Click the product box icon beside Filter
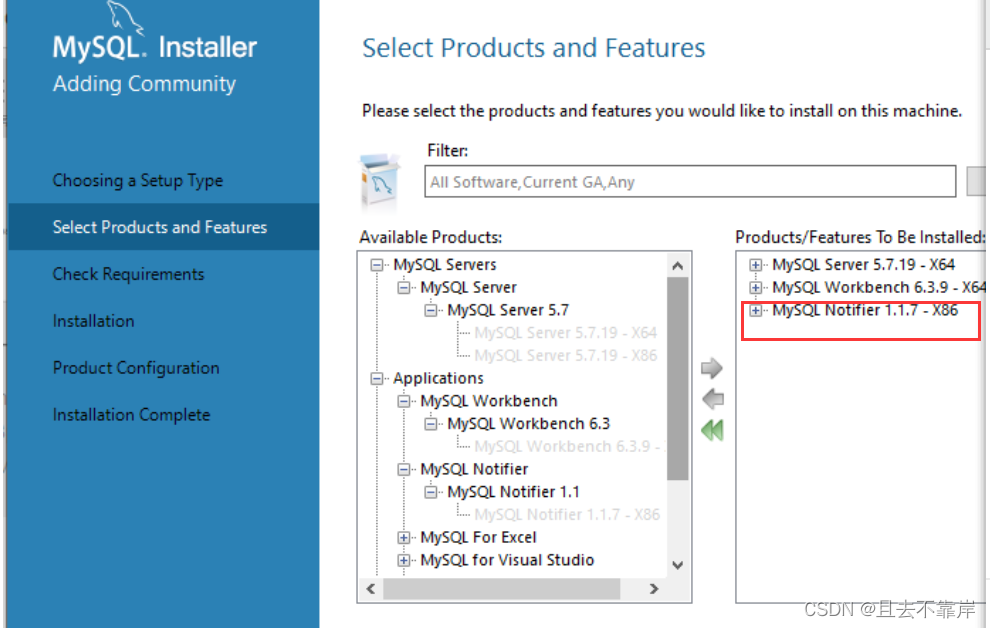This screenshot has height=628, width=990. click(379, 182)
